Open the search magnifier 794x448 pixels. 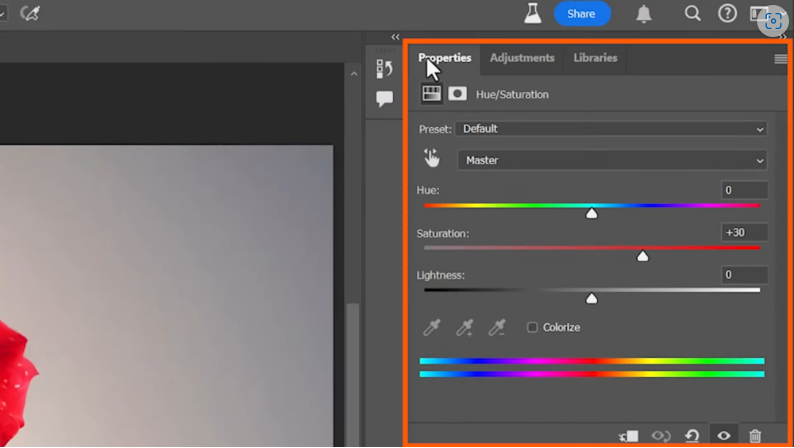[x=692, y=13]
